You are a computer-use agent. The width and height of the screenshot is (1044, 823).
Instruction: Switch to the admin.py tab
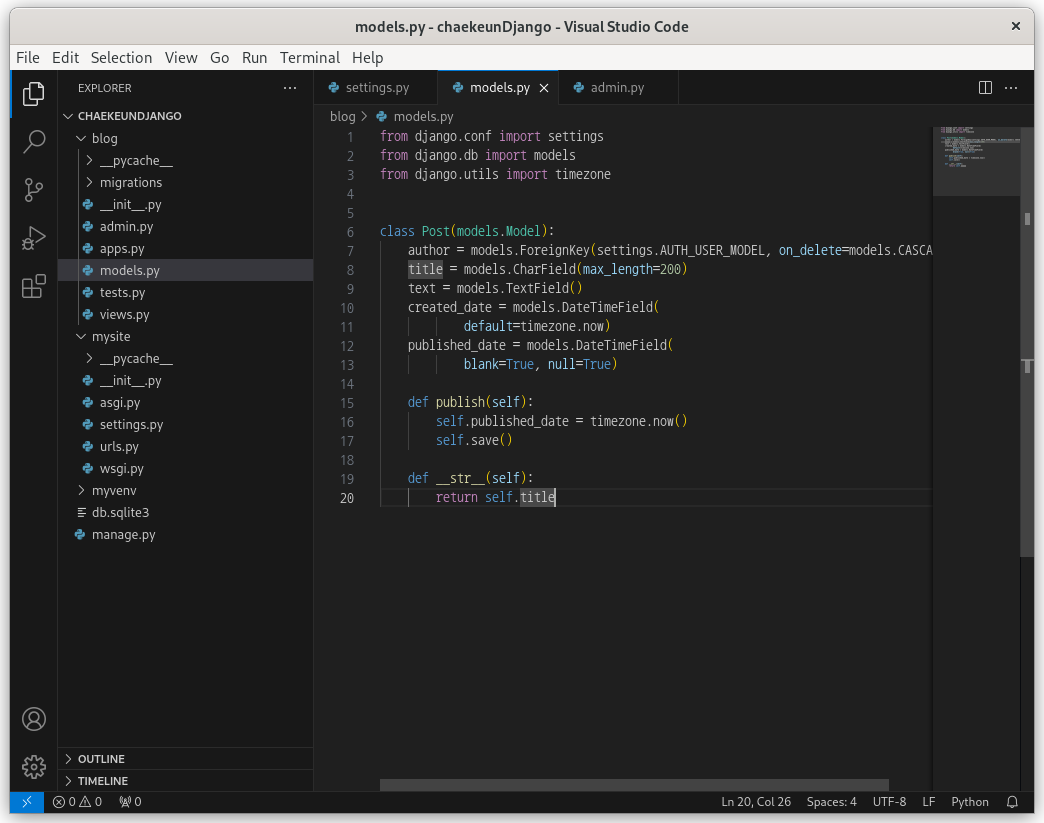coord(618,87)
